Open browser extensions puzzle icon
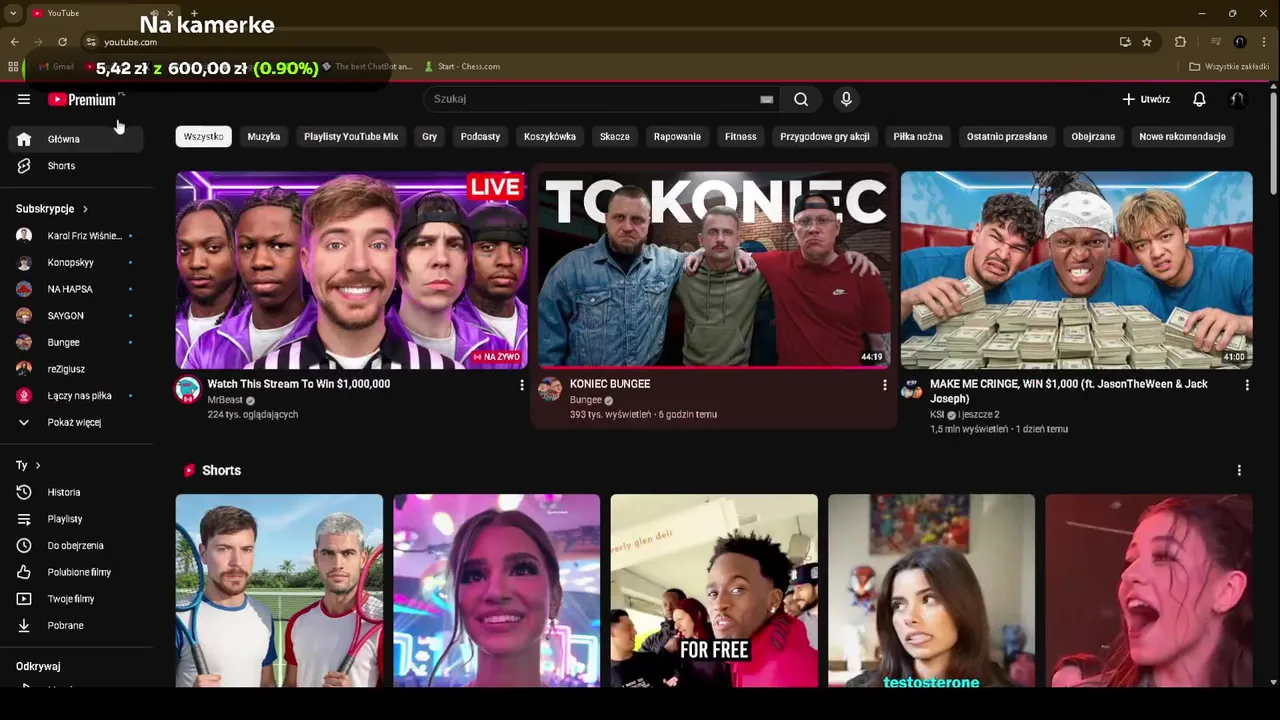The height and width of the screenshot is (720, 1280). click(x=1180, y=42)
